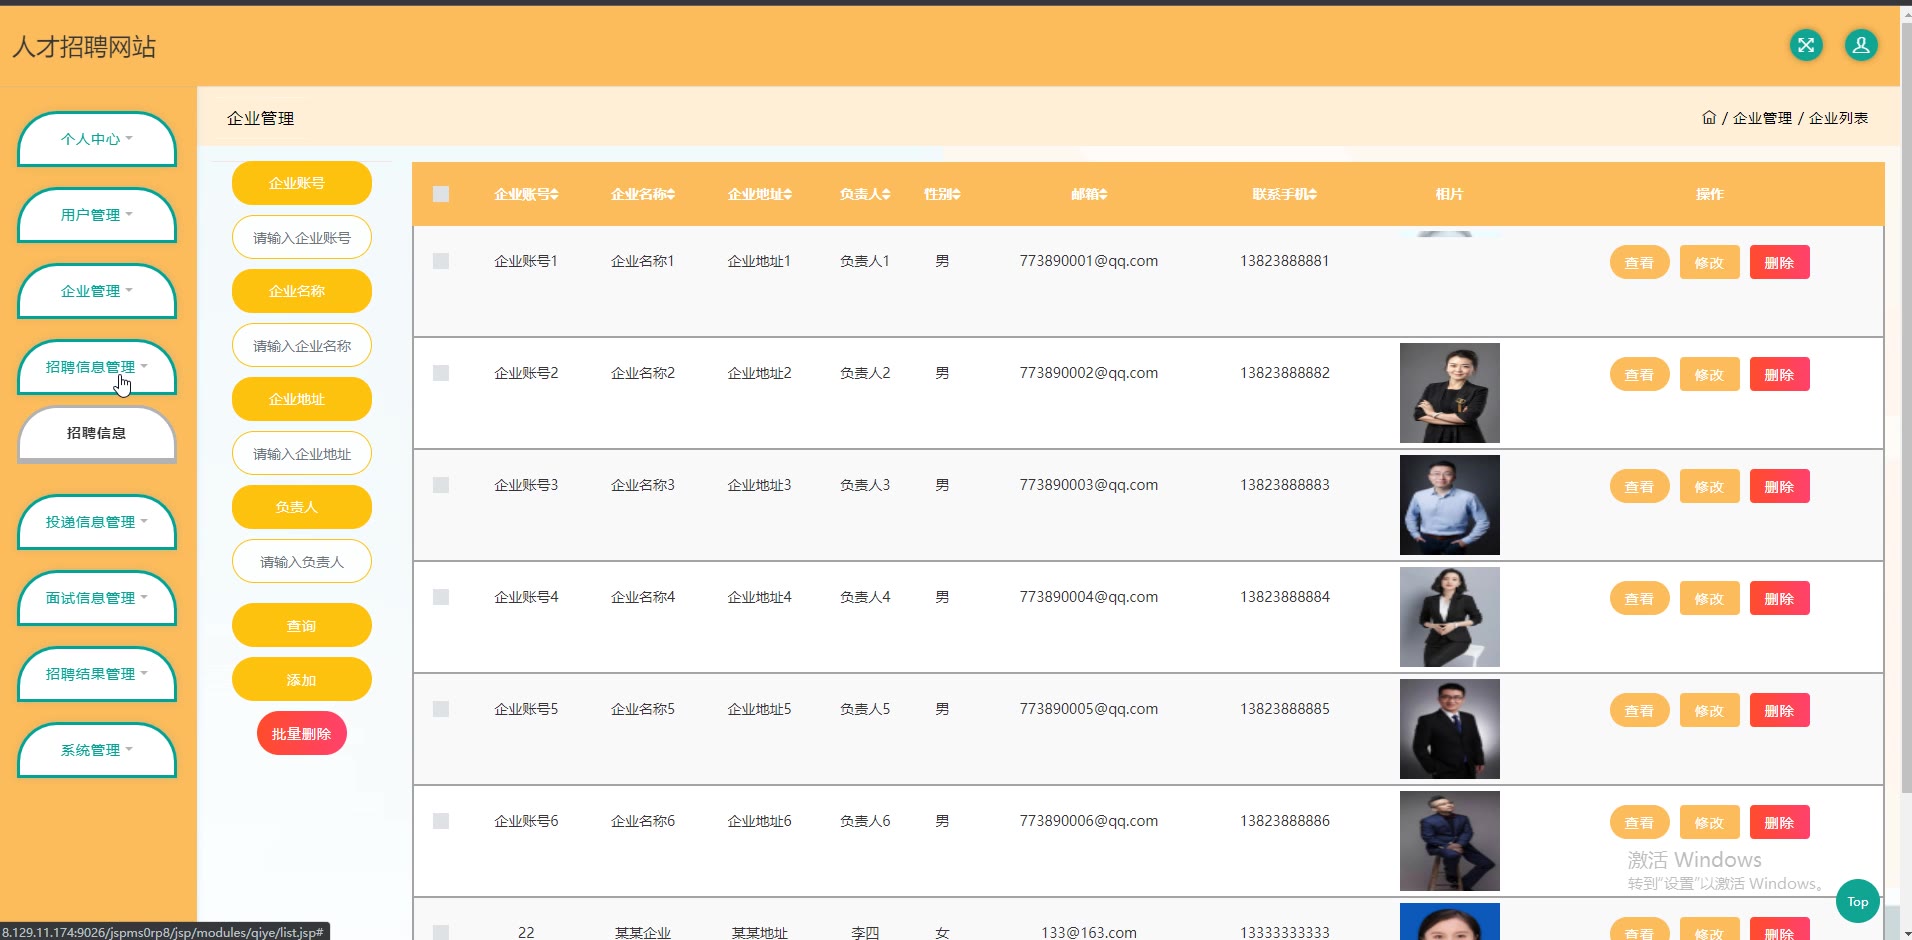
Task: Check the row for 企业账号2
Action: click(441, 373)
